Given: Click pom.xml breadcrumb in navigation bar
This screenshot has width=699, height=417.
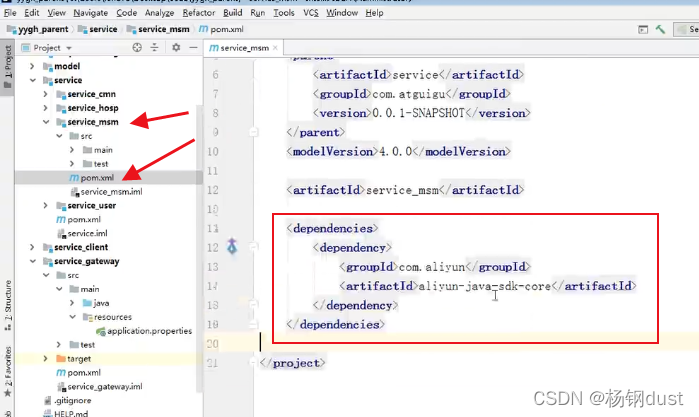Looking at the screenshot, I should 221,29.
